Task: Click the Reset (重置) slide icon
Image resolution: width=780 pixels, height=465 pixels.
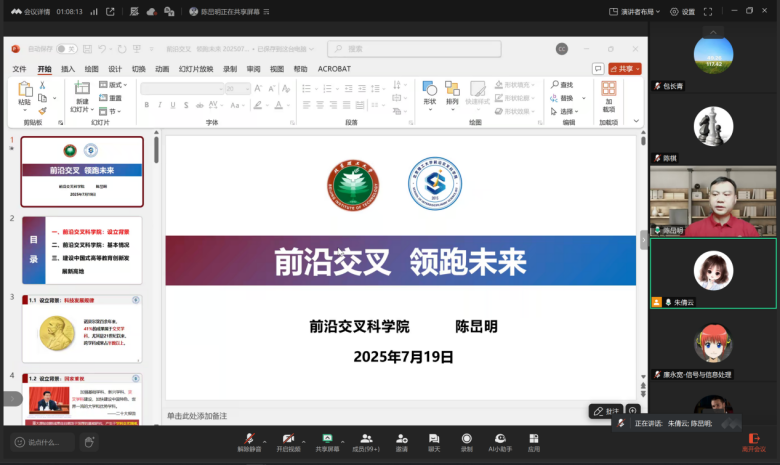Action: tap(103, 98)
